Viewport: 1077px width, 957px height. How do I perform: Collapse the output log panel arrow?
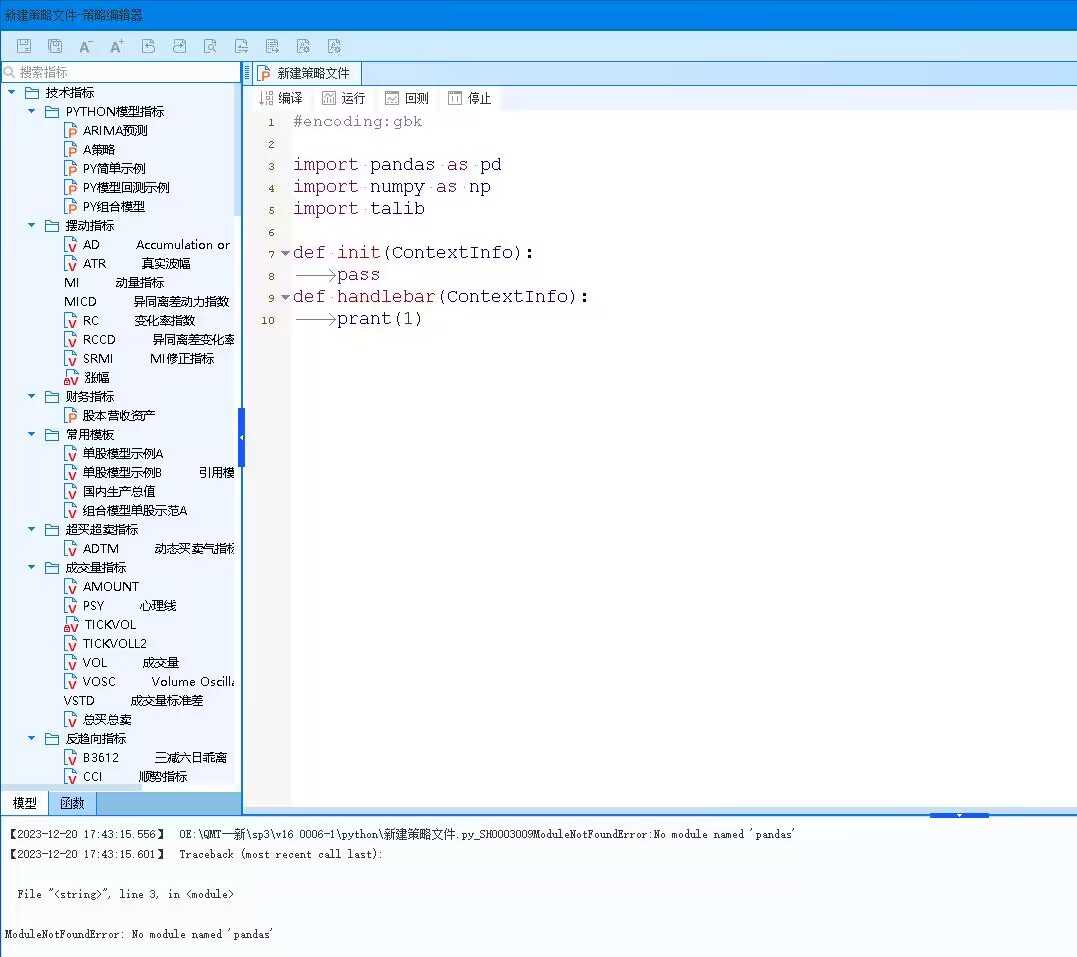point(959,815)
